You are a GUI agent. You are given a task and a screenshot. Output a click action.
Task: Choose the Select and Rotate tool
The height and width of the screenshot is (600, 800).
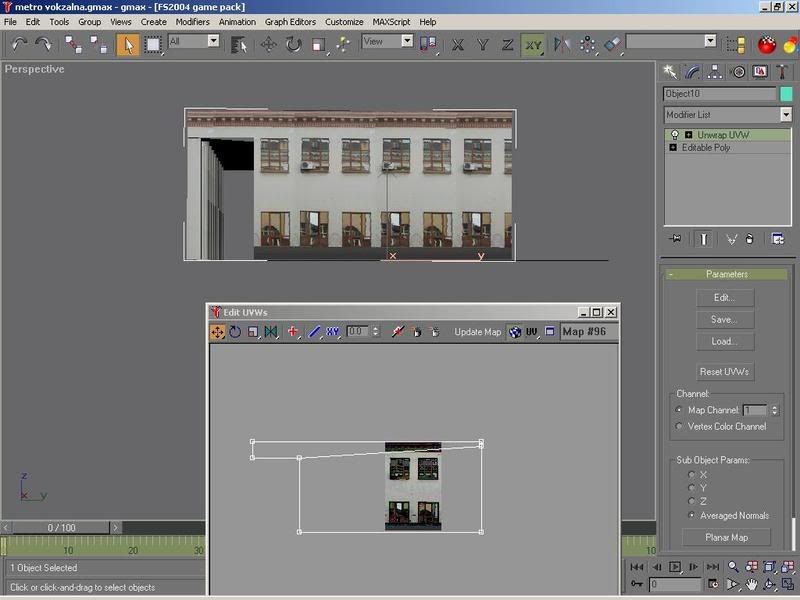[x=293, y=44]
